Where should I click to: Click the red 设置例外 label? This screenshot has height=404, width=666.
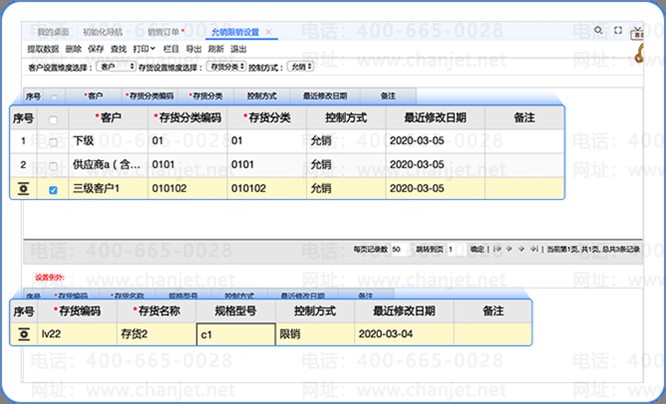pos(49,277)
